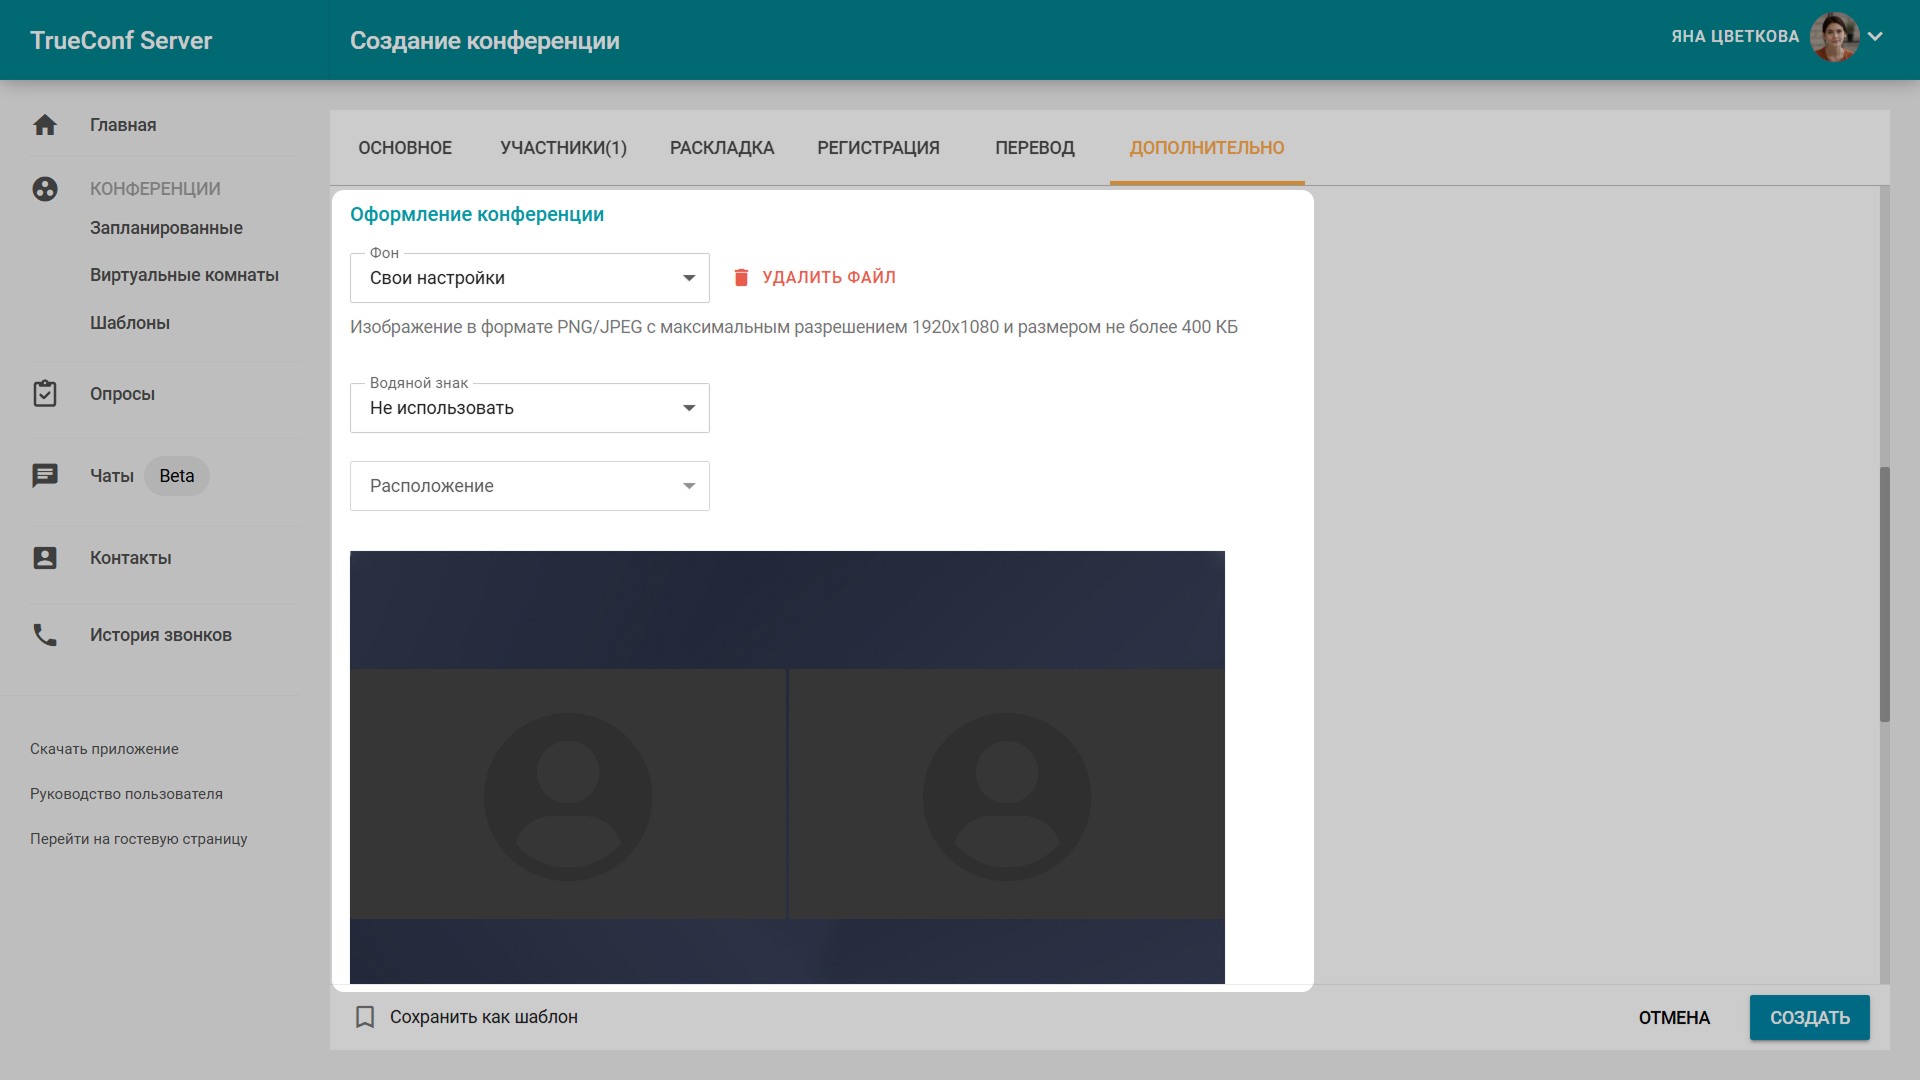Click the chats message icon
Image resolution: width=1920 pixels, height=1080 pixels.
[45, 476]
